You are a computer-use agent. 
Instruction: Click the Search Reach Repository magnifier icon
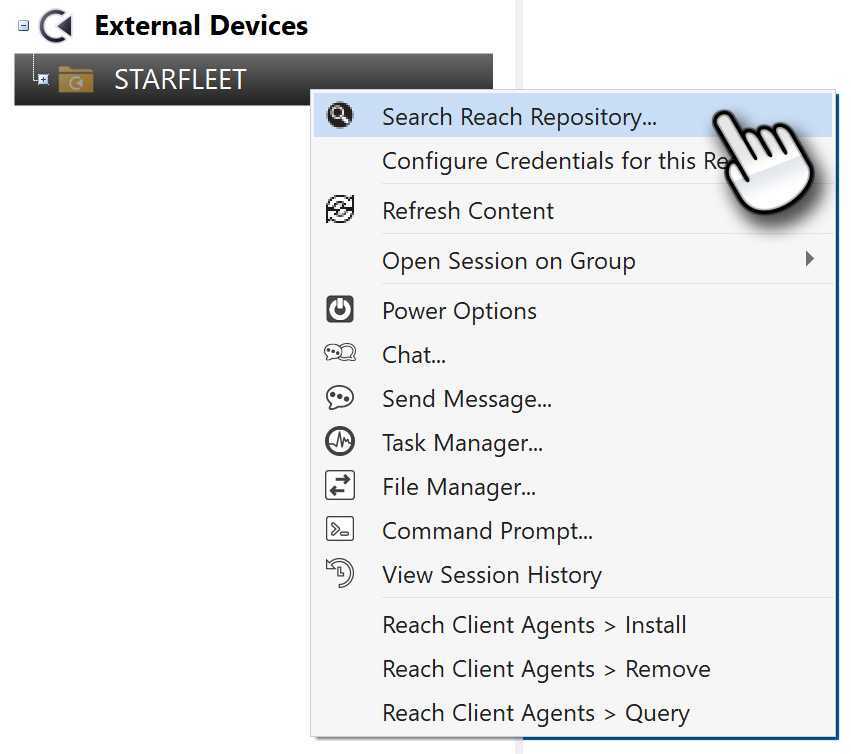coord(340,116)
